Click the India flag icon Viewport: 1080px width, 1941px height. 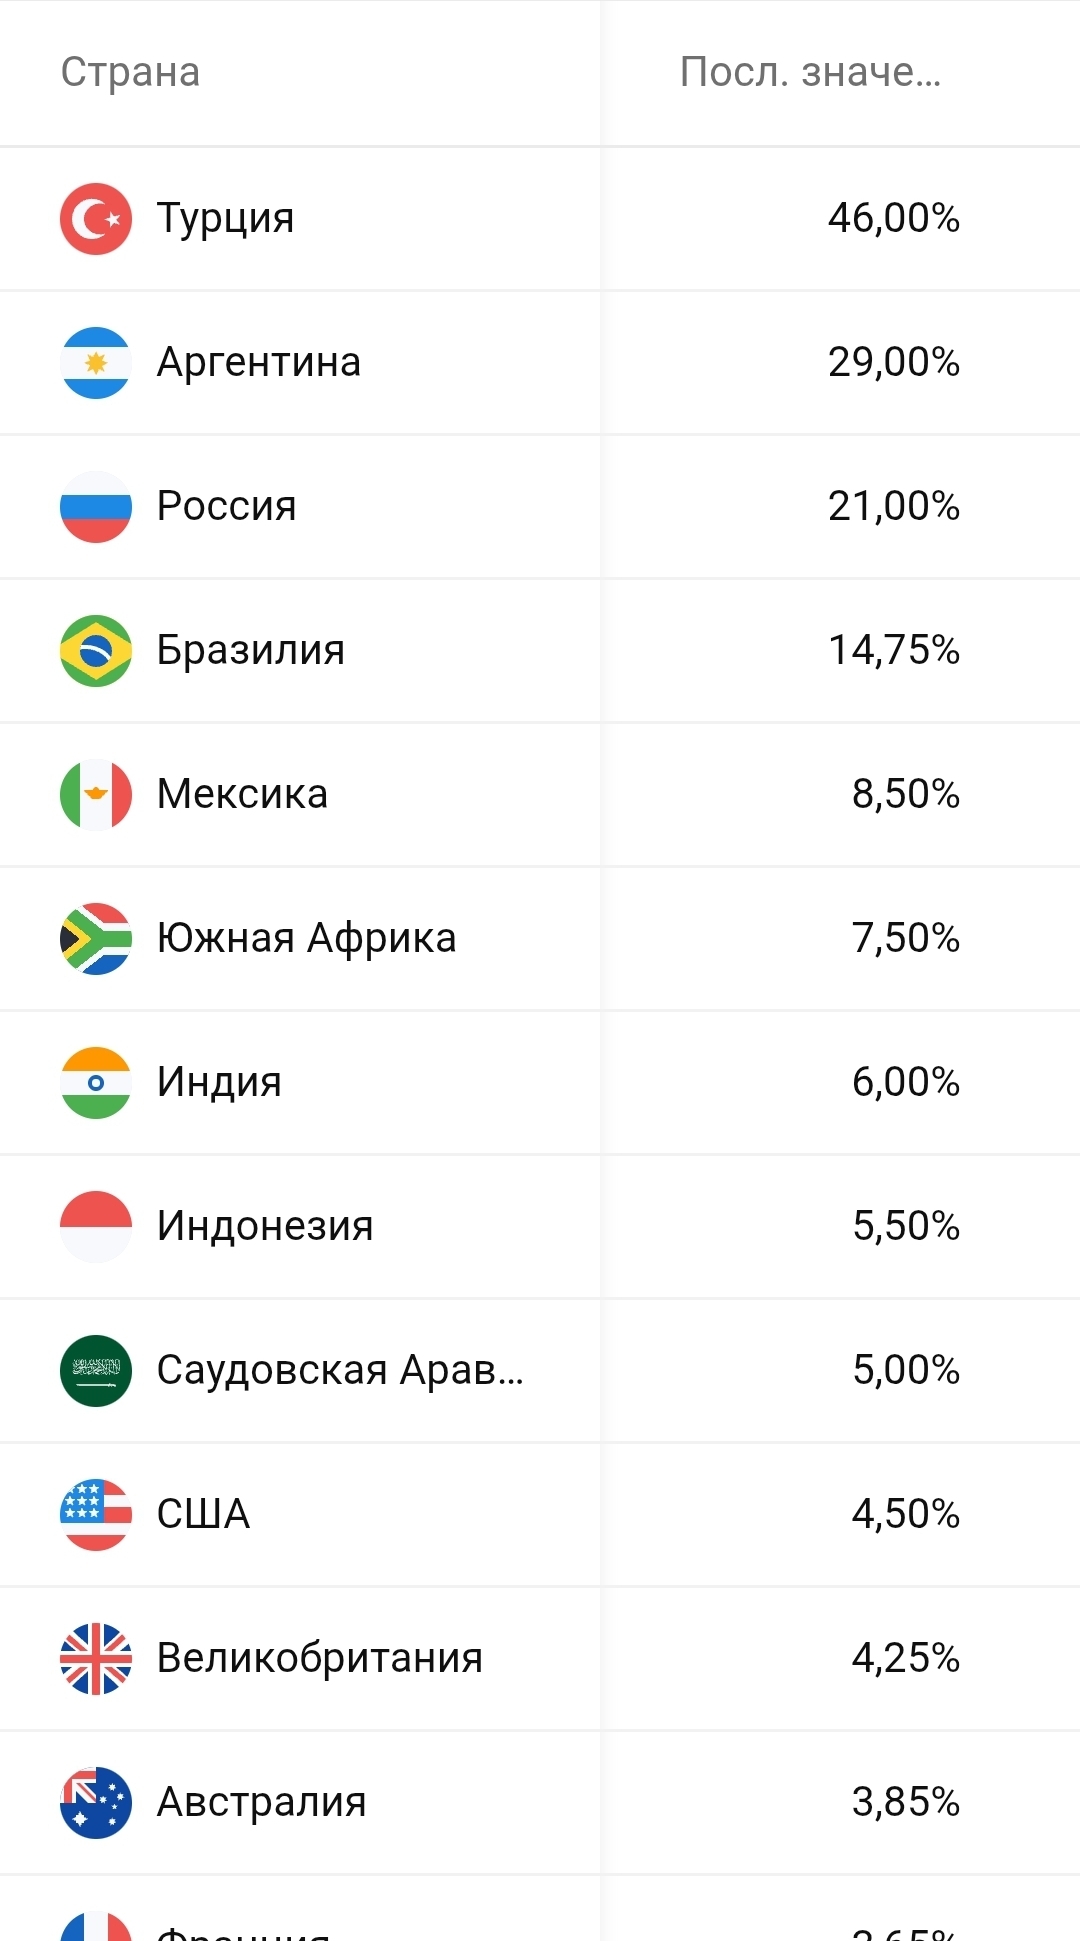(96, 1082)
